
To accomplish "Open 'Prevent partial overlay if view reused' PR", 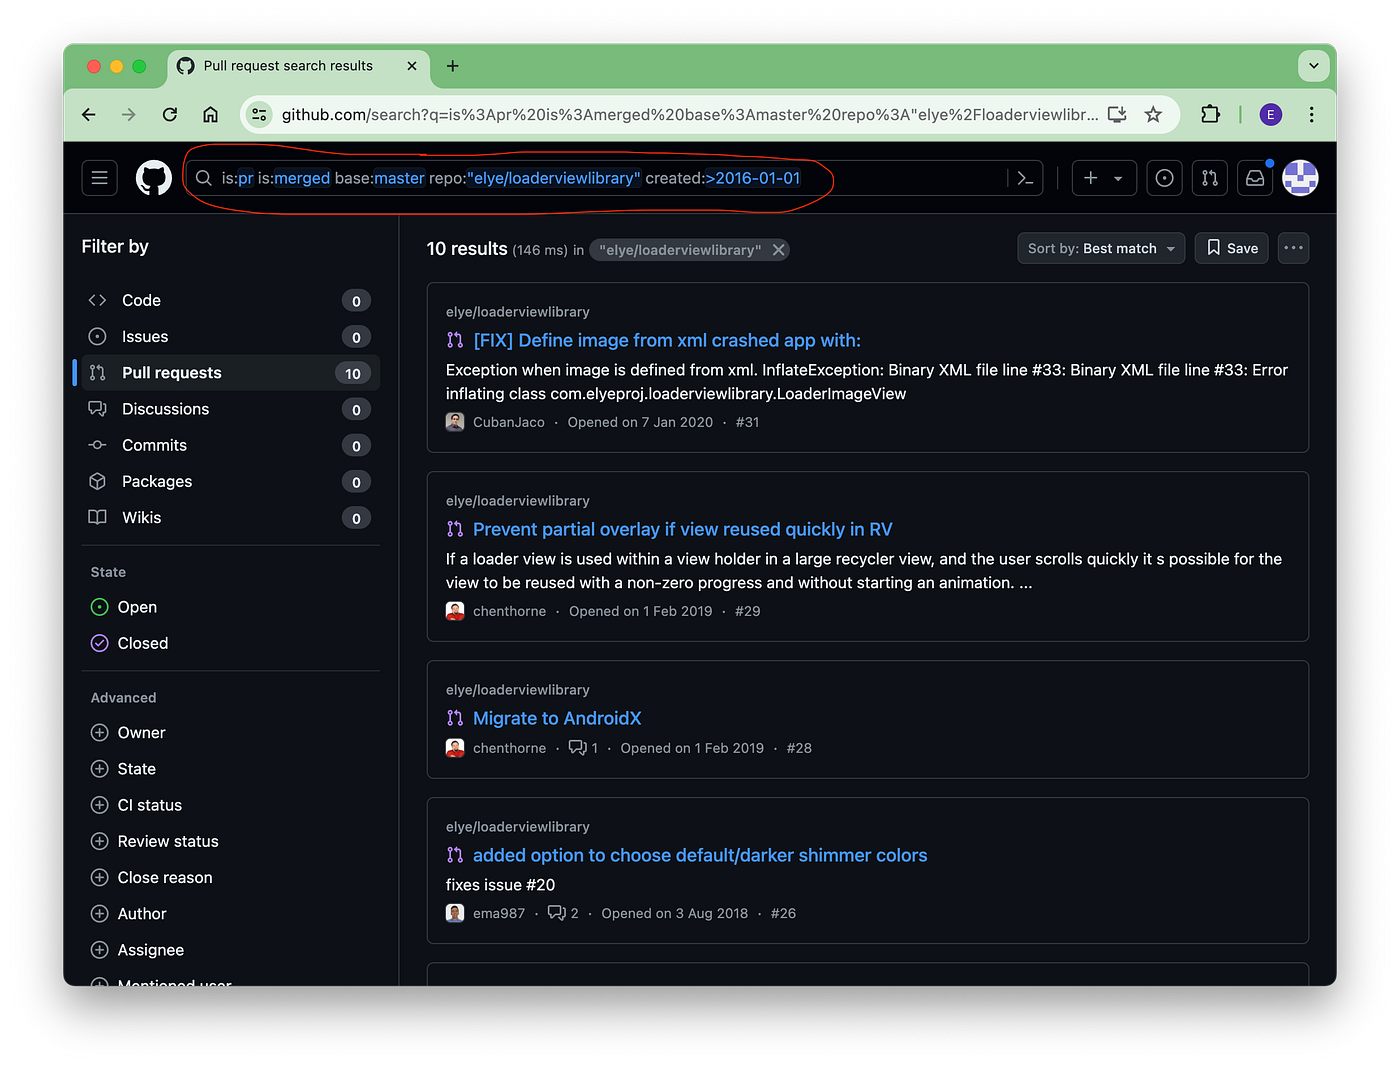I will pyautogui.click(x=683, y=530).
